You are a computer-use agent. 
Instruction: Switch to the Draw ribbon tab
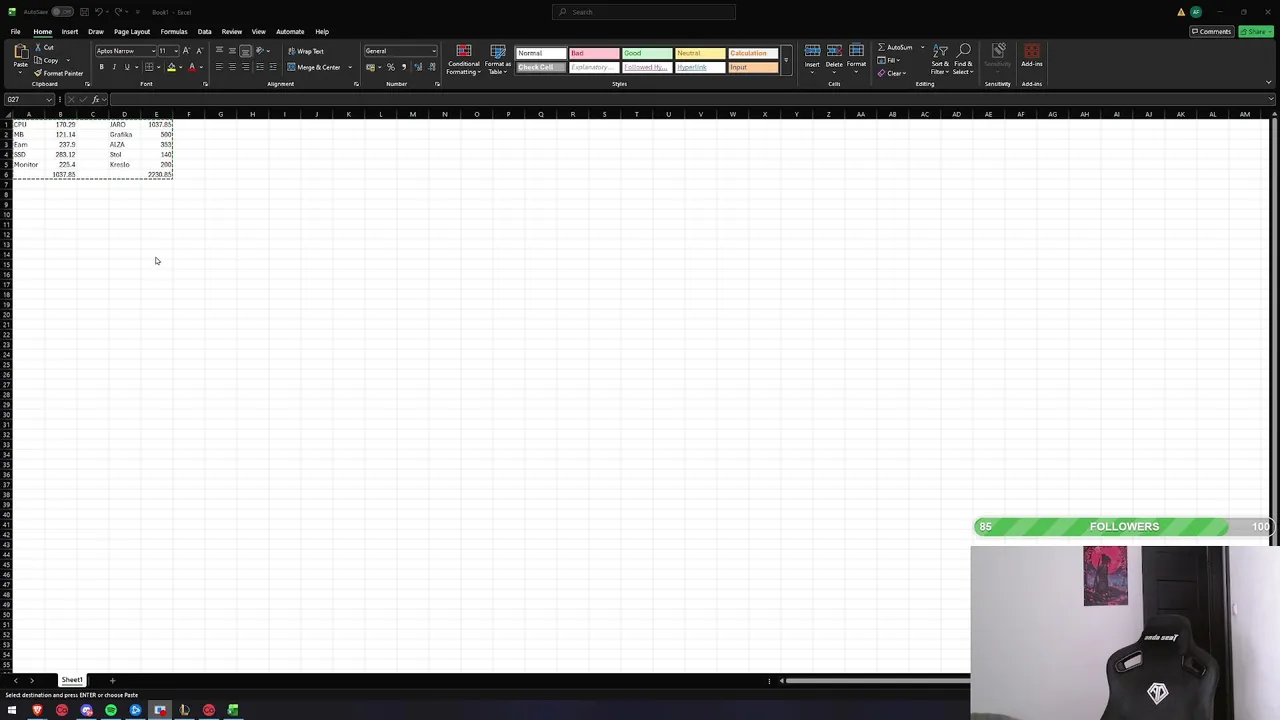pyautogui.click(x=95, y=31)
